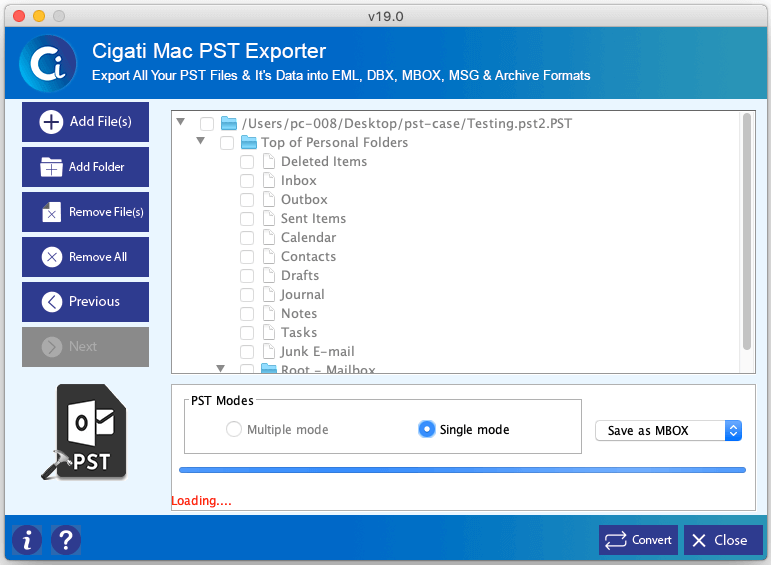Select the Sent Items tree row label
Screen dimensions: 771x565
313,218
